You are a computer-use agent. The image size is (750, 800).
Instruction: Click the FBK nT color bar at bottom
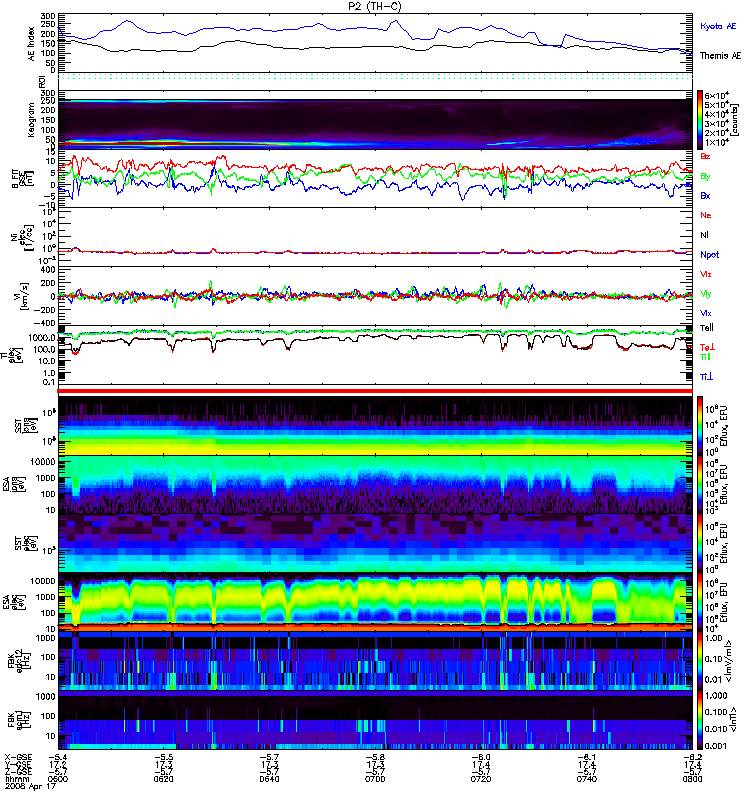point(699,720)
